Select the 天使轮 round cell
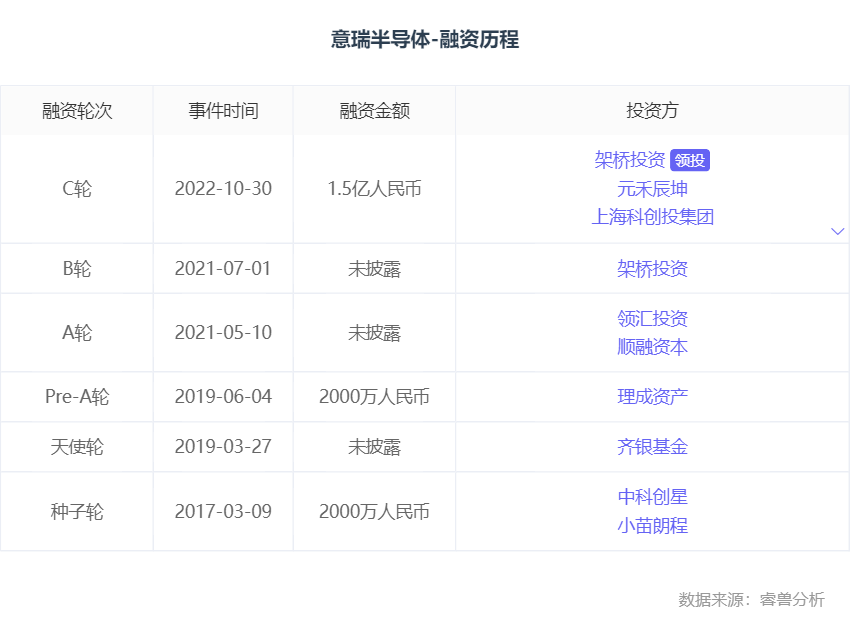This screenshot has height=642, width=850. pos(77,447)
